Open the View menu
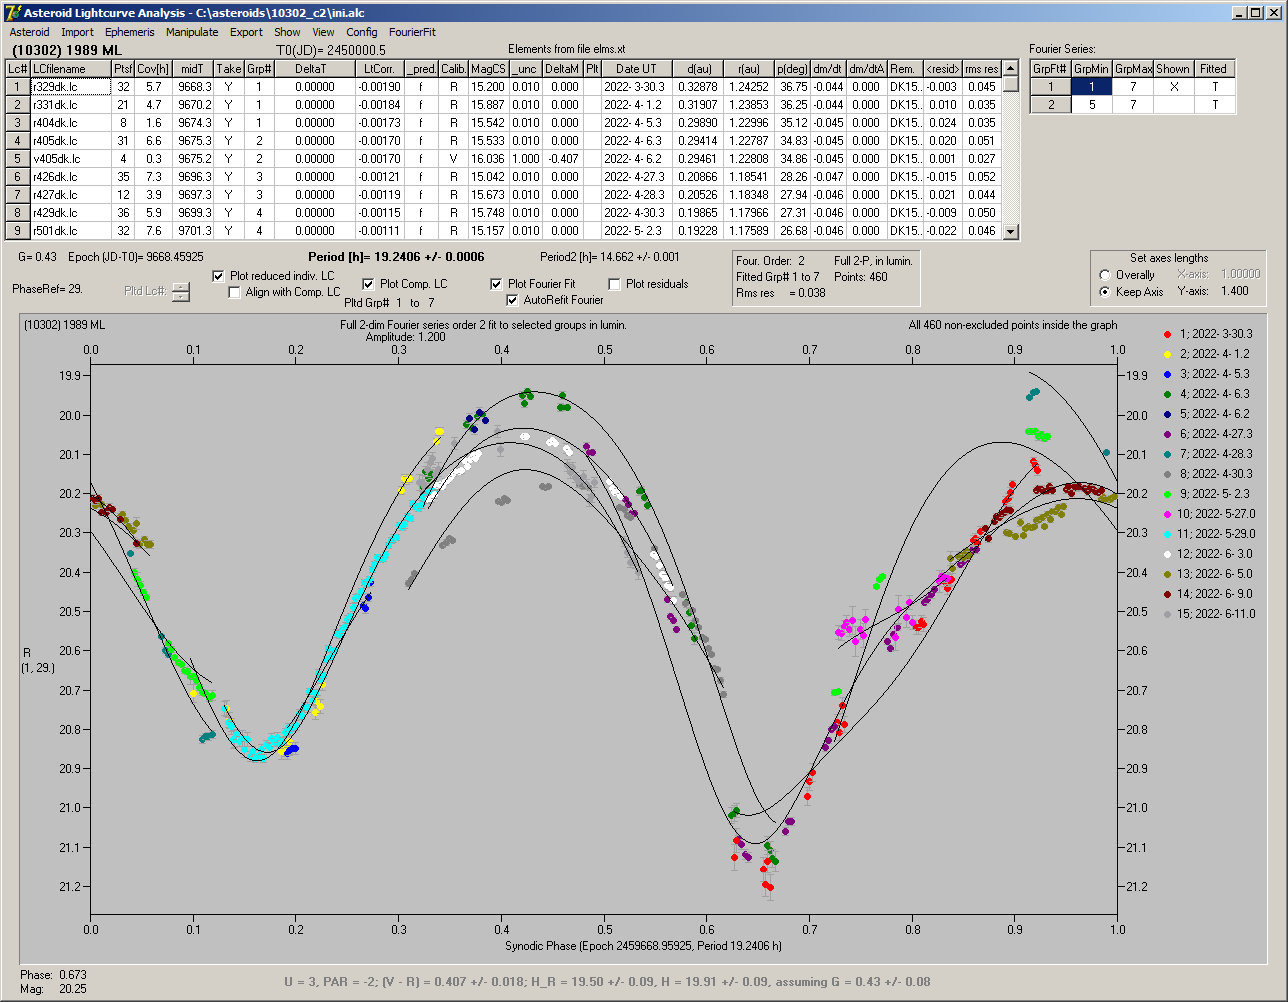Image resolution: width=1288 pixels, height=1002 pixels. tap(323, 32)
